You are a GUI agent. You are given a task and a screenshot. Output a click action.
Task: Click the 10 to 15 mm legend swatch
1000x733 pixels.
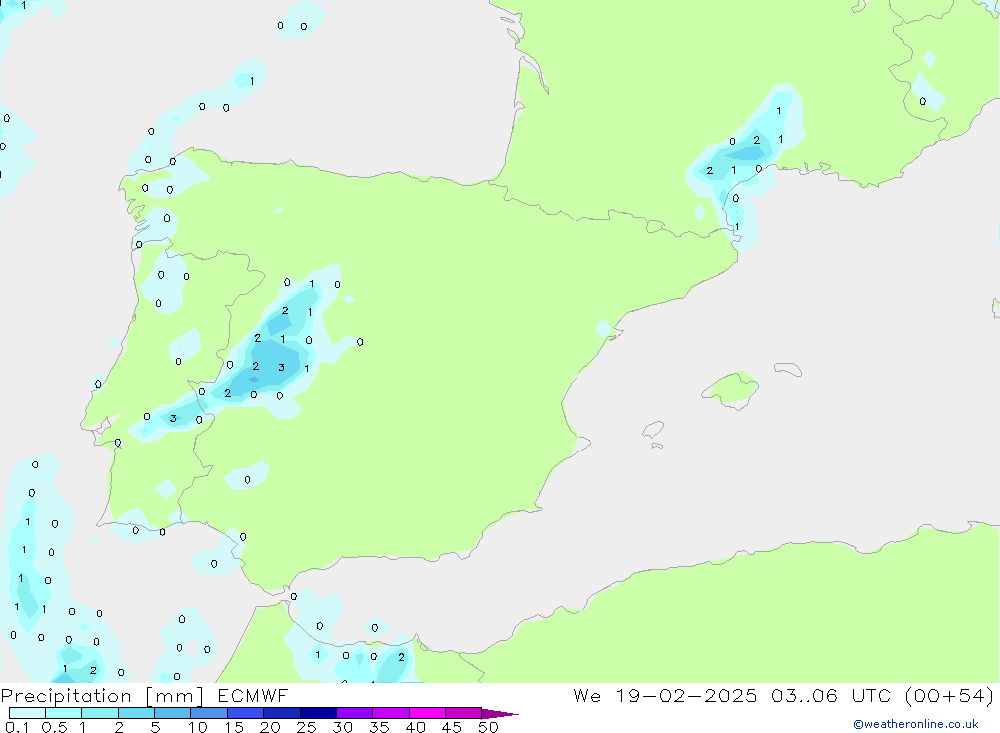pos(209,713)
